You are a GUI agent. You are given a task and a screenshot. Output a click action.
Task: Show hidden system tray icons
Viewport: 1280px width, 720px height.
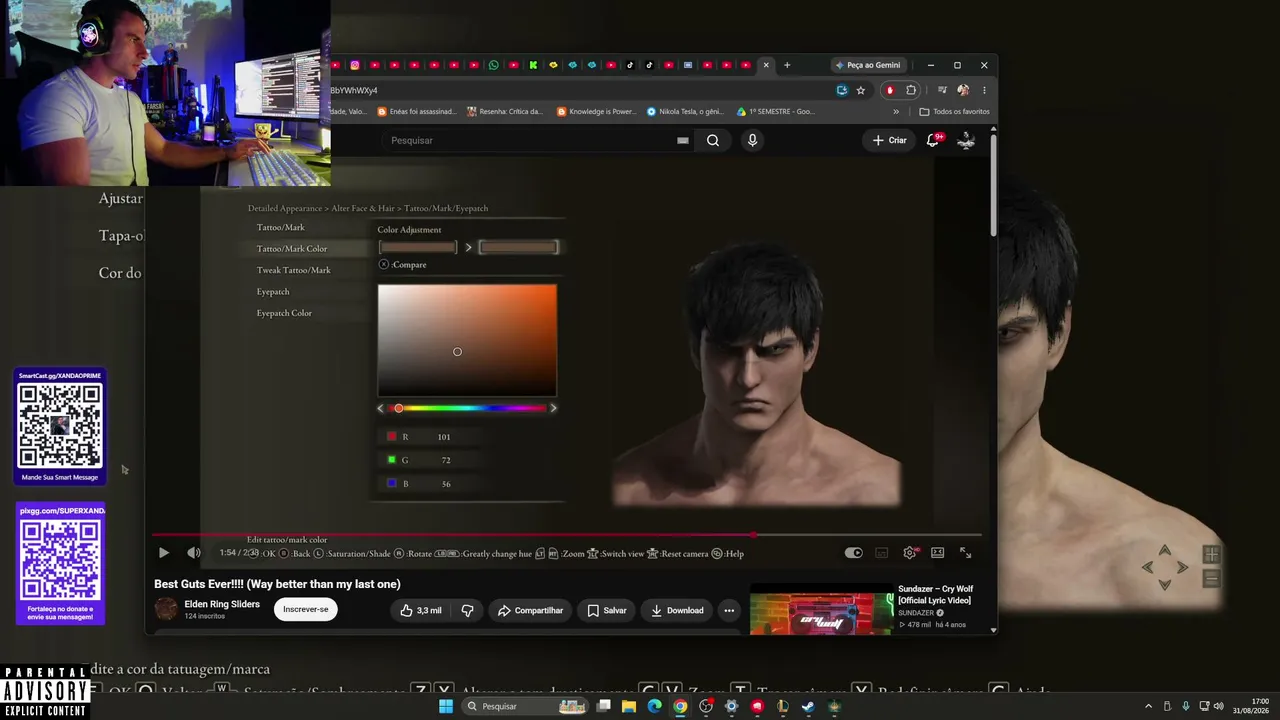pos(1149,706)
